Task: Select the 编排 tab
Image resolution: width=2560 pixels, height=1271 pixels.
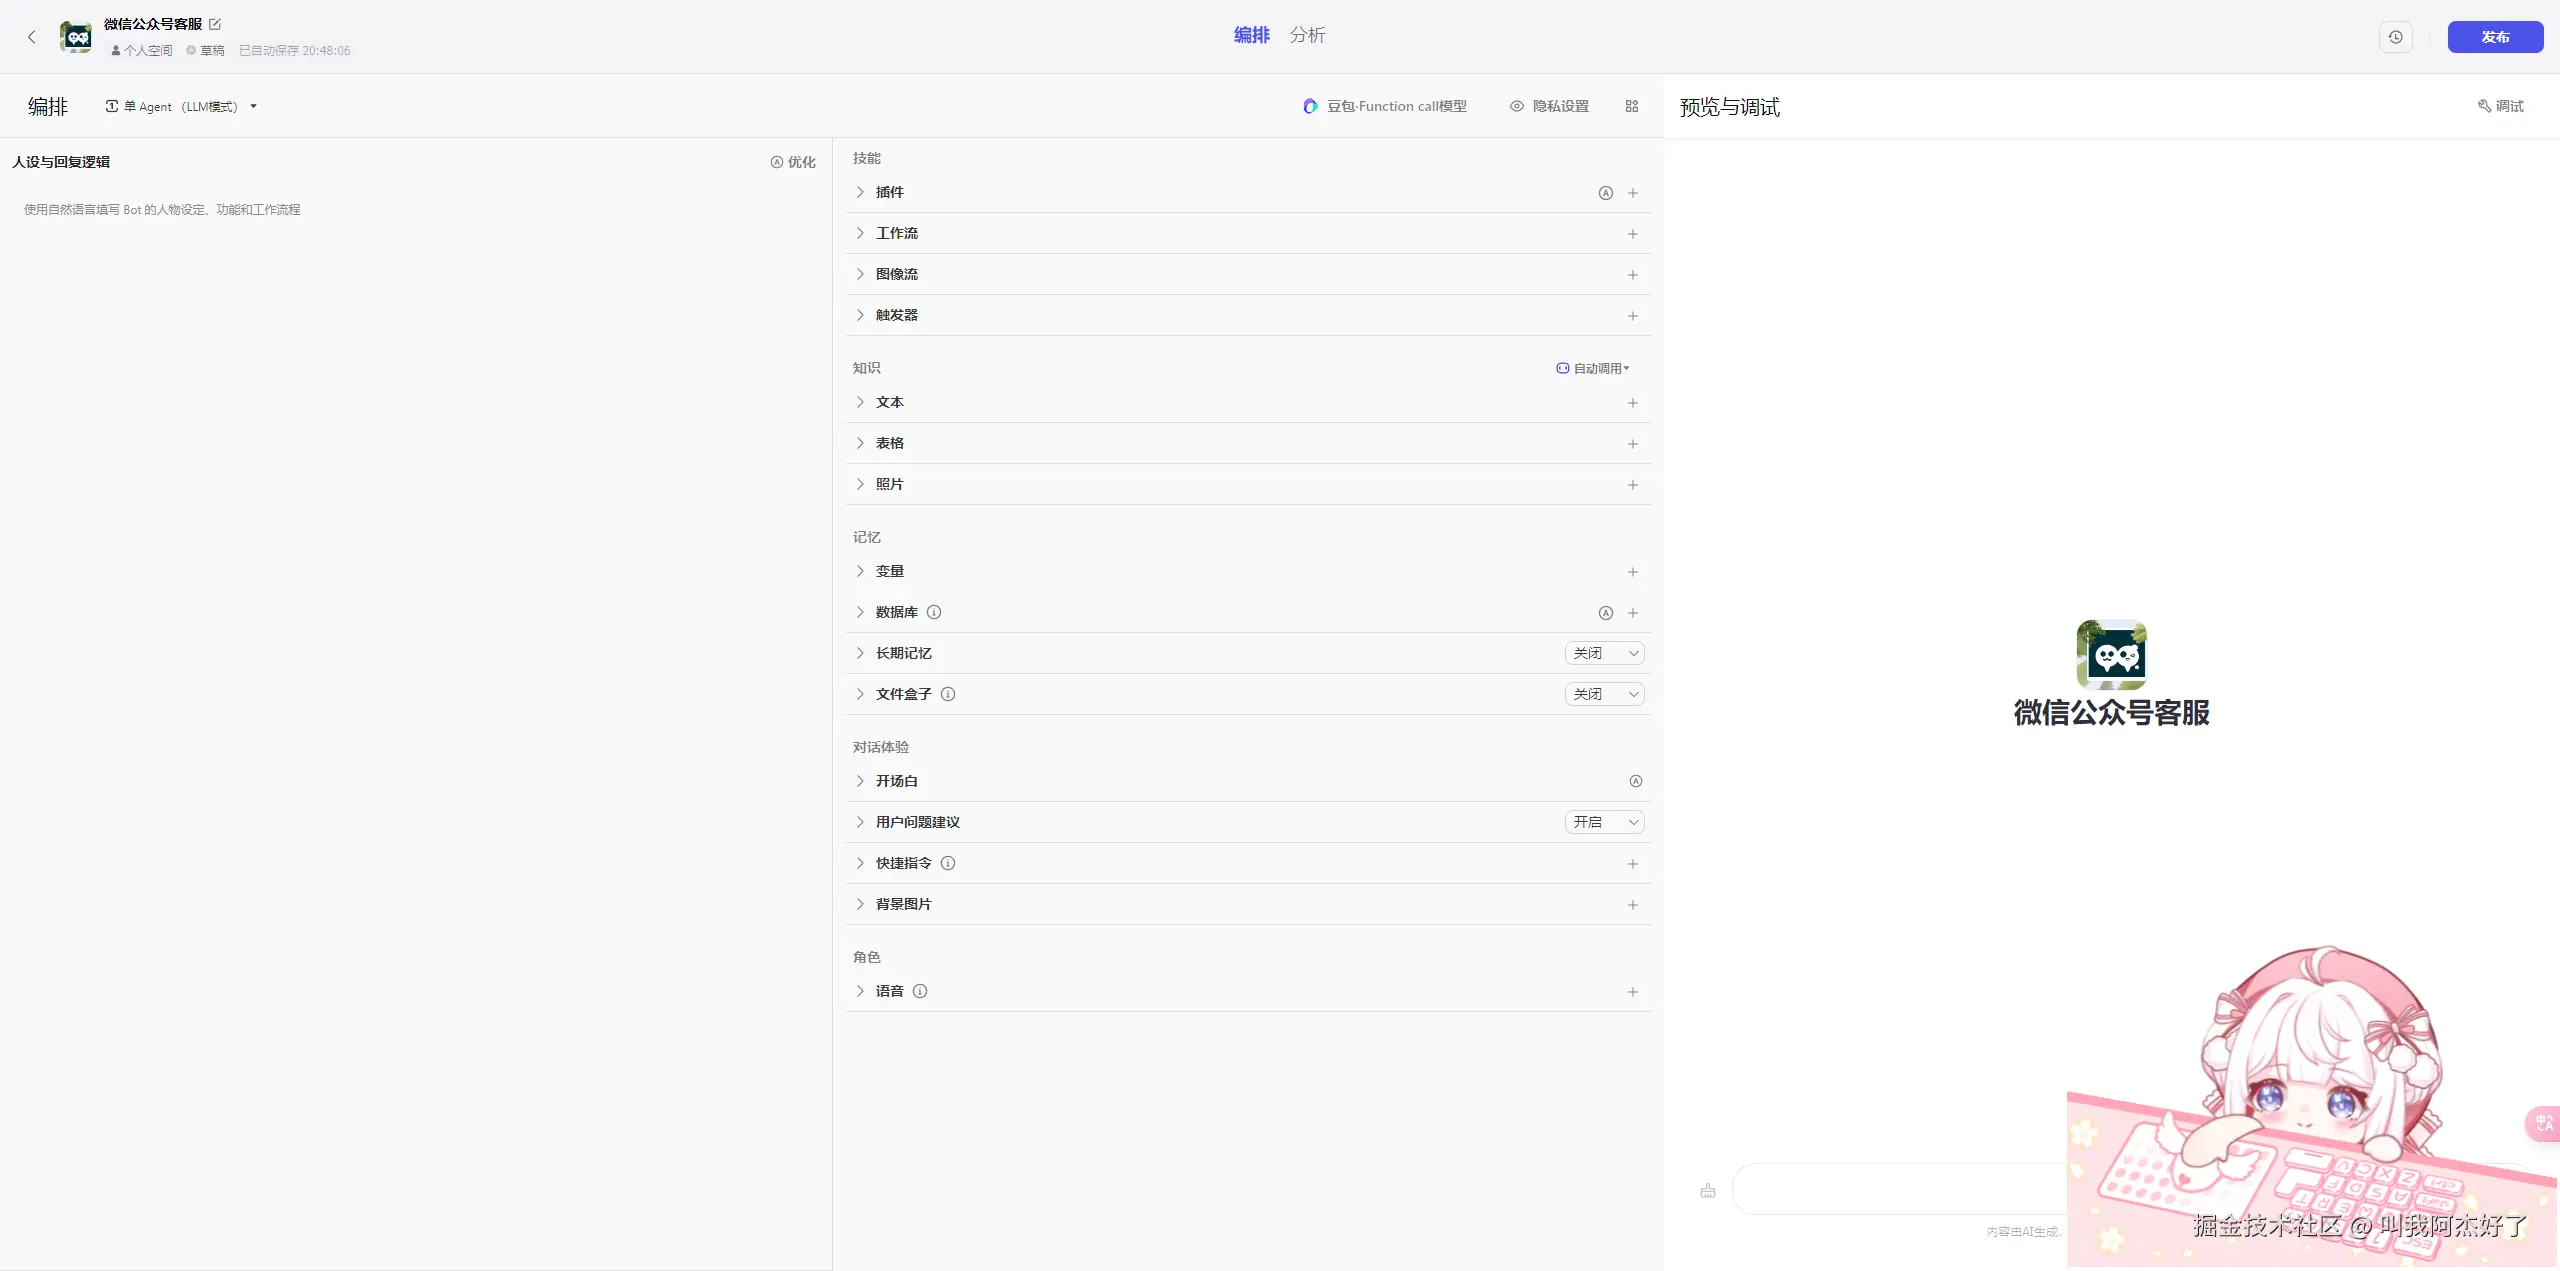Action: (x=1251, y=35)
